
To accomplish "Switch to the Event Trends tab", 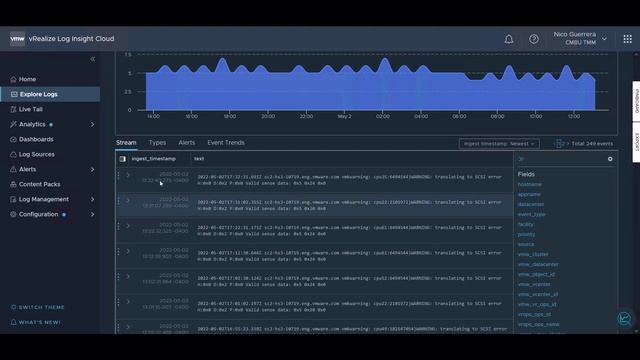I will coord(226,142).
